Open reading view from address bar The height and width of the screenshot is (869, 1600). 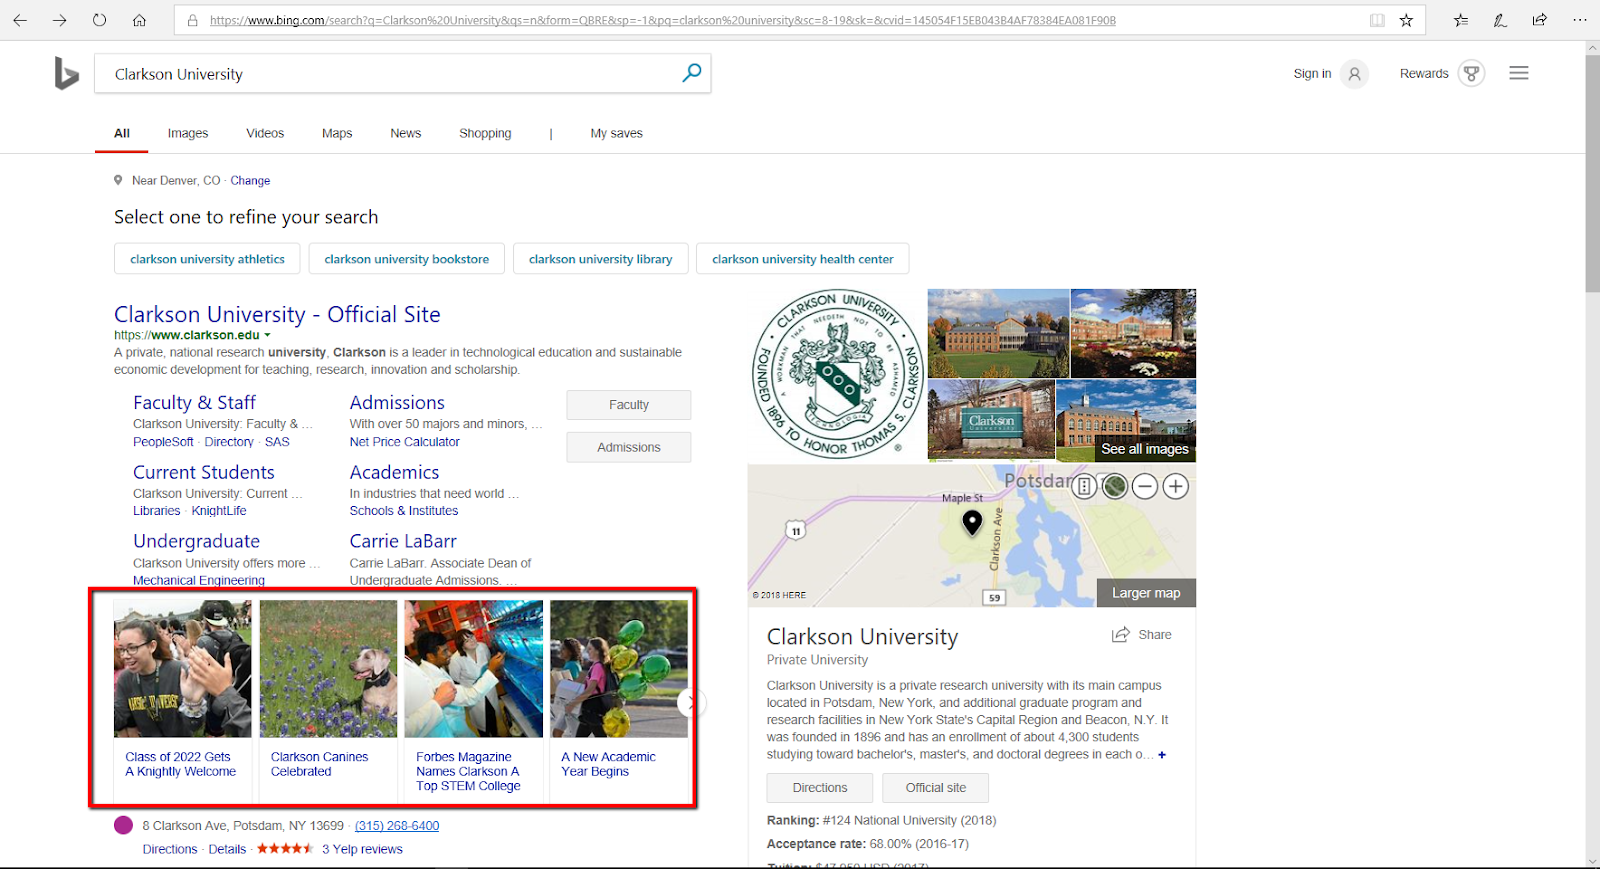pyautogui.click(x=1377, y=20)
